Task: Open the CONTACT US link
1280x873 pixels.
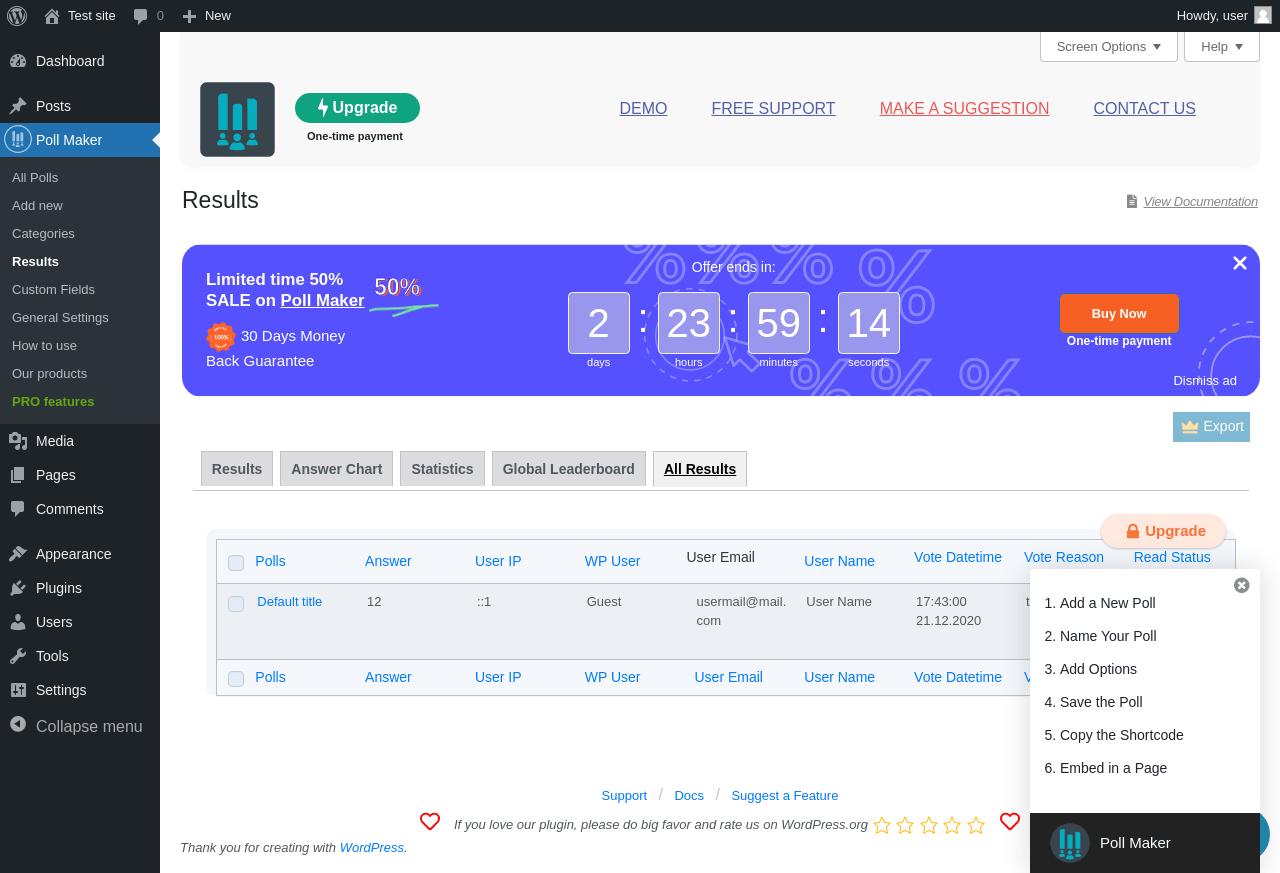Action: tap(1144, 109)
